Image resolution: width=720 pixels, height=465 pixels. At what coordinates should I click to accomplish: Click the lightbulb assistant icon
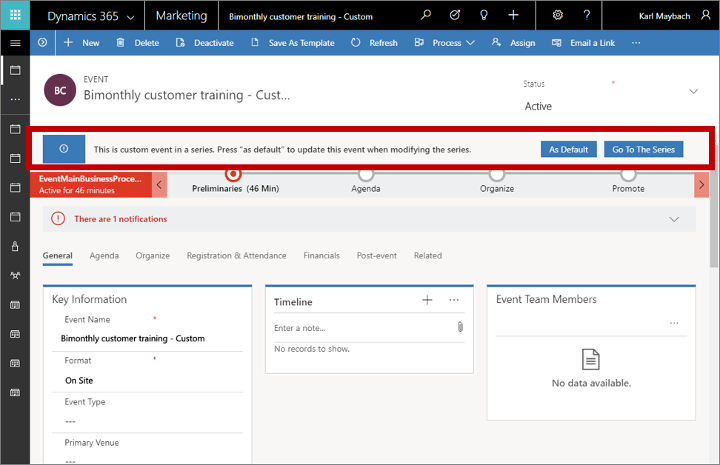pos(484,15)
